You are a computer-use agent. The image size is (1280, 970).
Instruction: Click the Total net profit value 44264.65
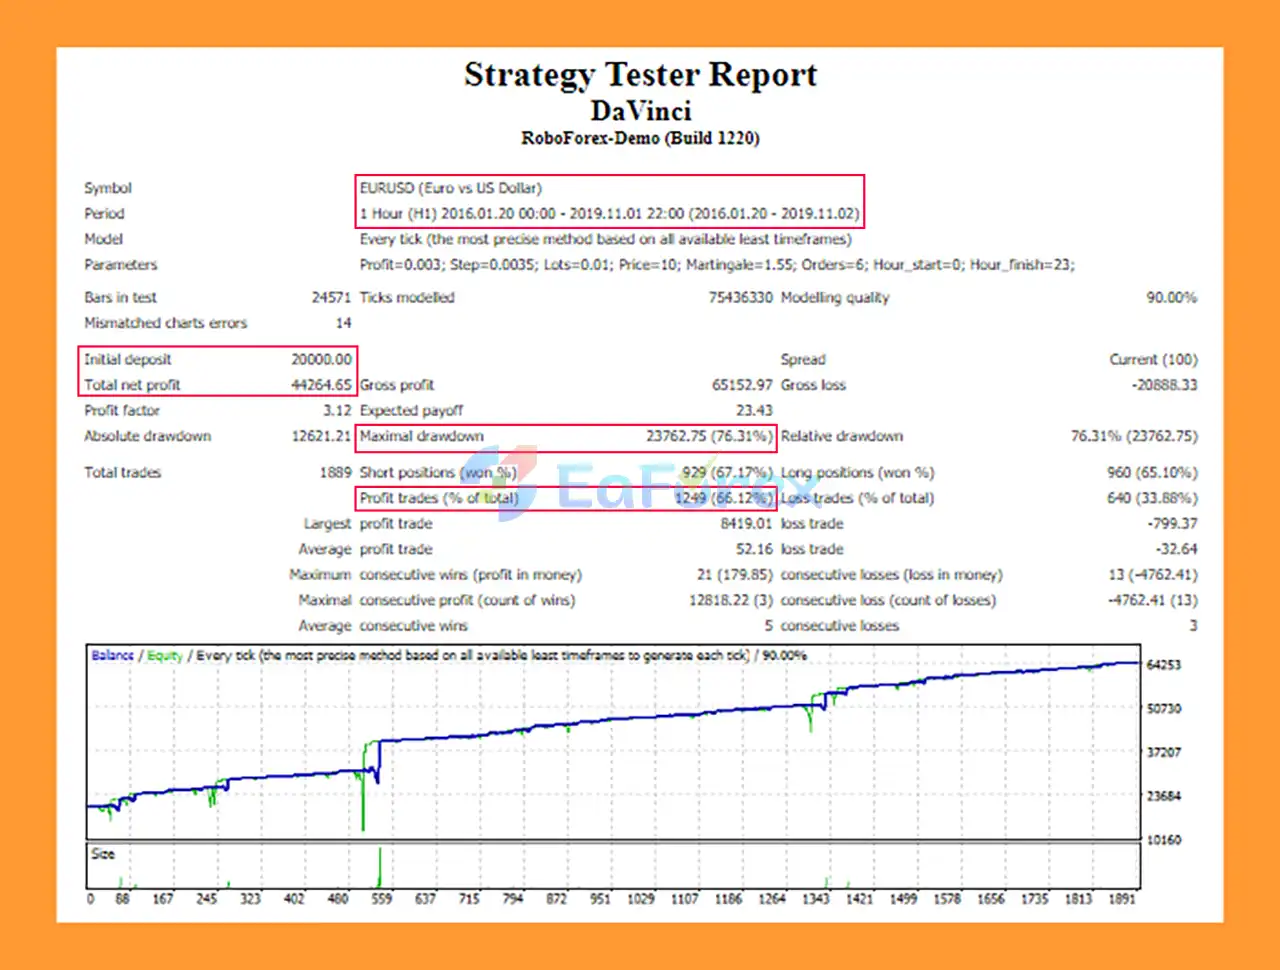[321, 385]
